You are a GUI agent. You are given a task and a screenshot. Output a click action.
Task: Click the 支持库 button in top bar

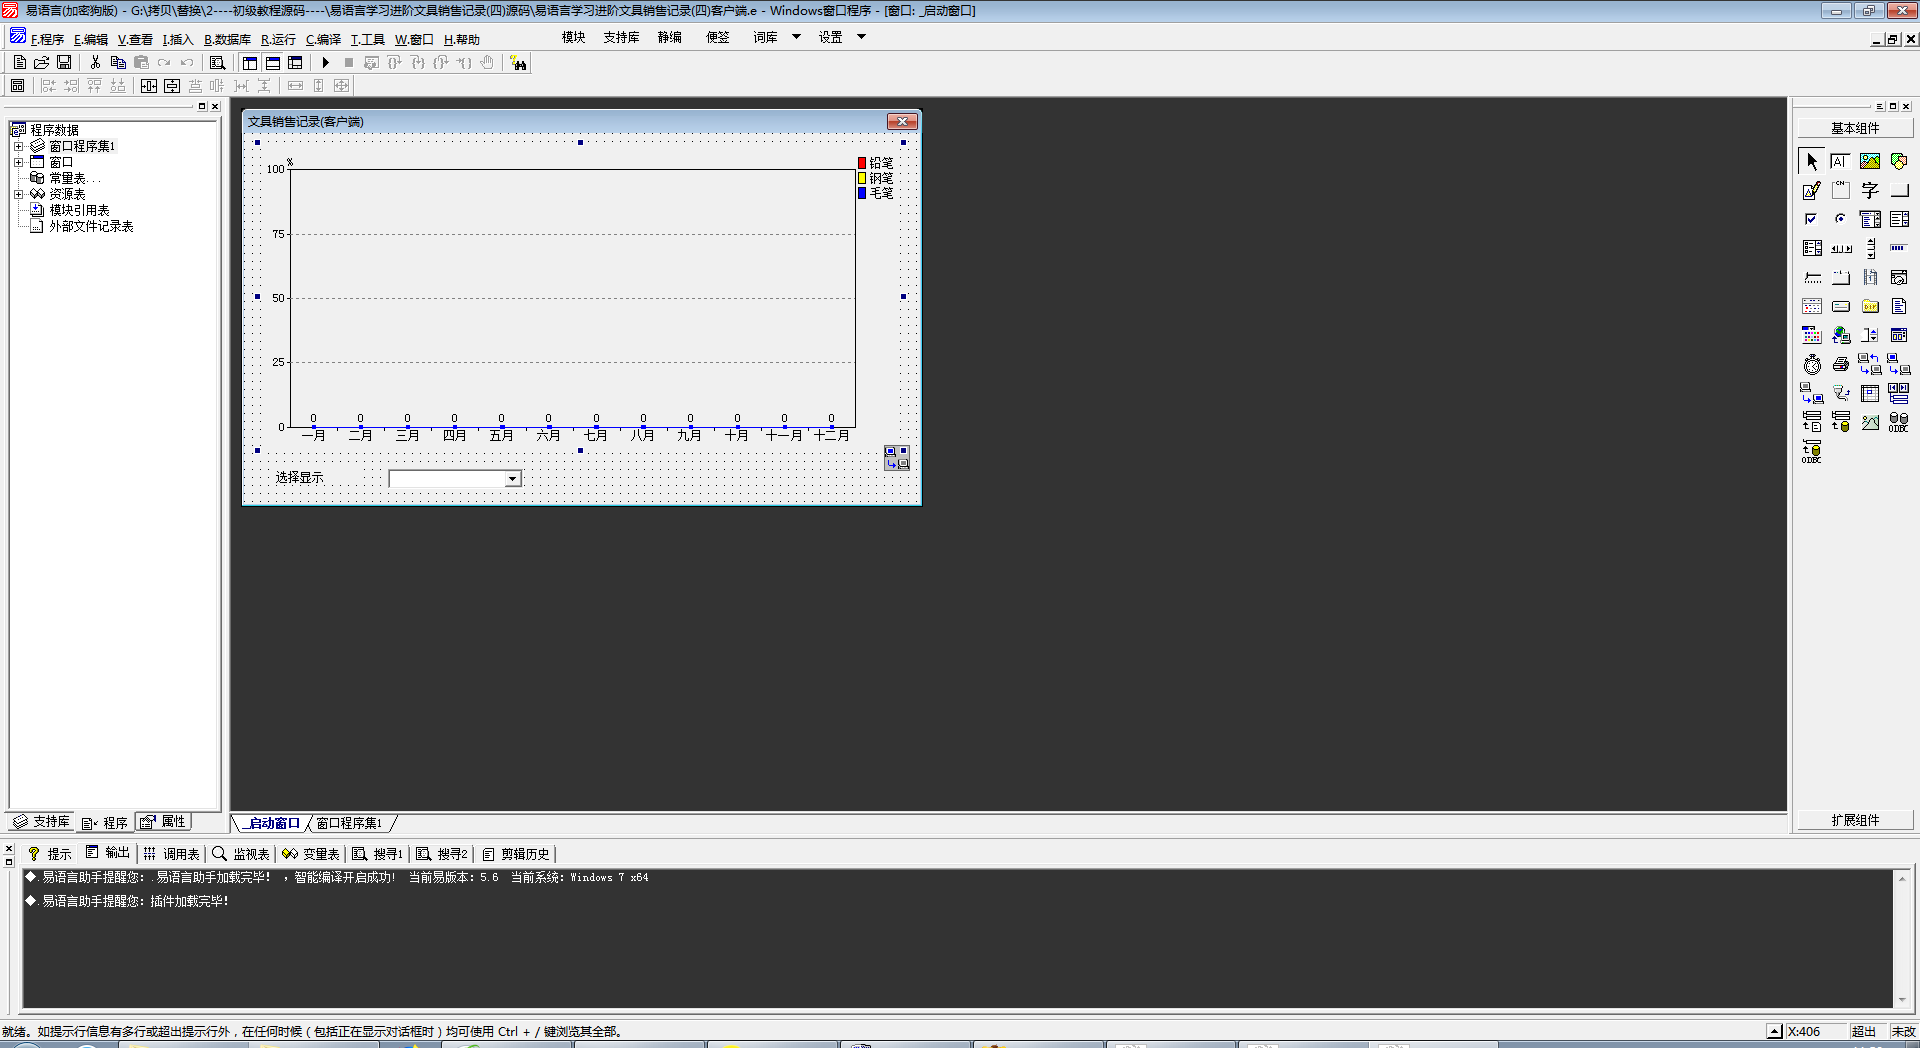click(x=621, y=37)
